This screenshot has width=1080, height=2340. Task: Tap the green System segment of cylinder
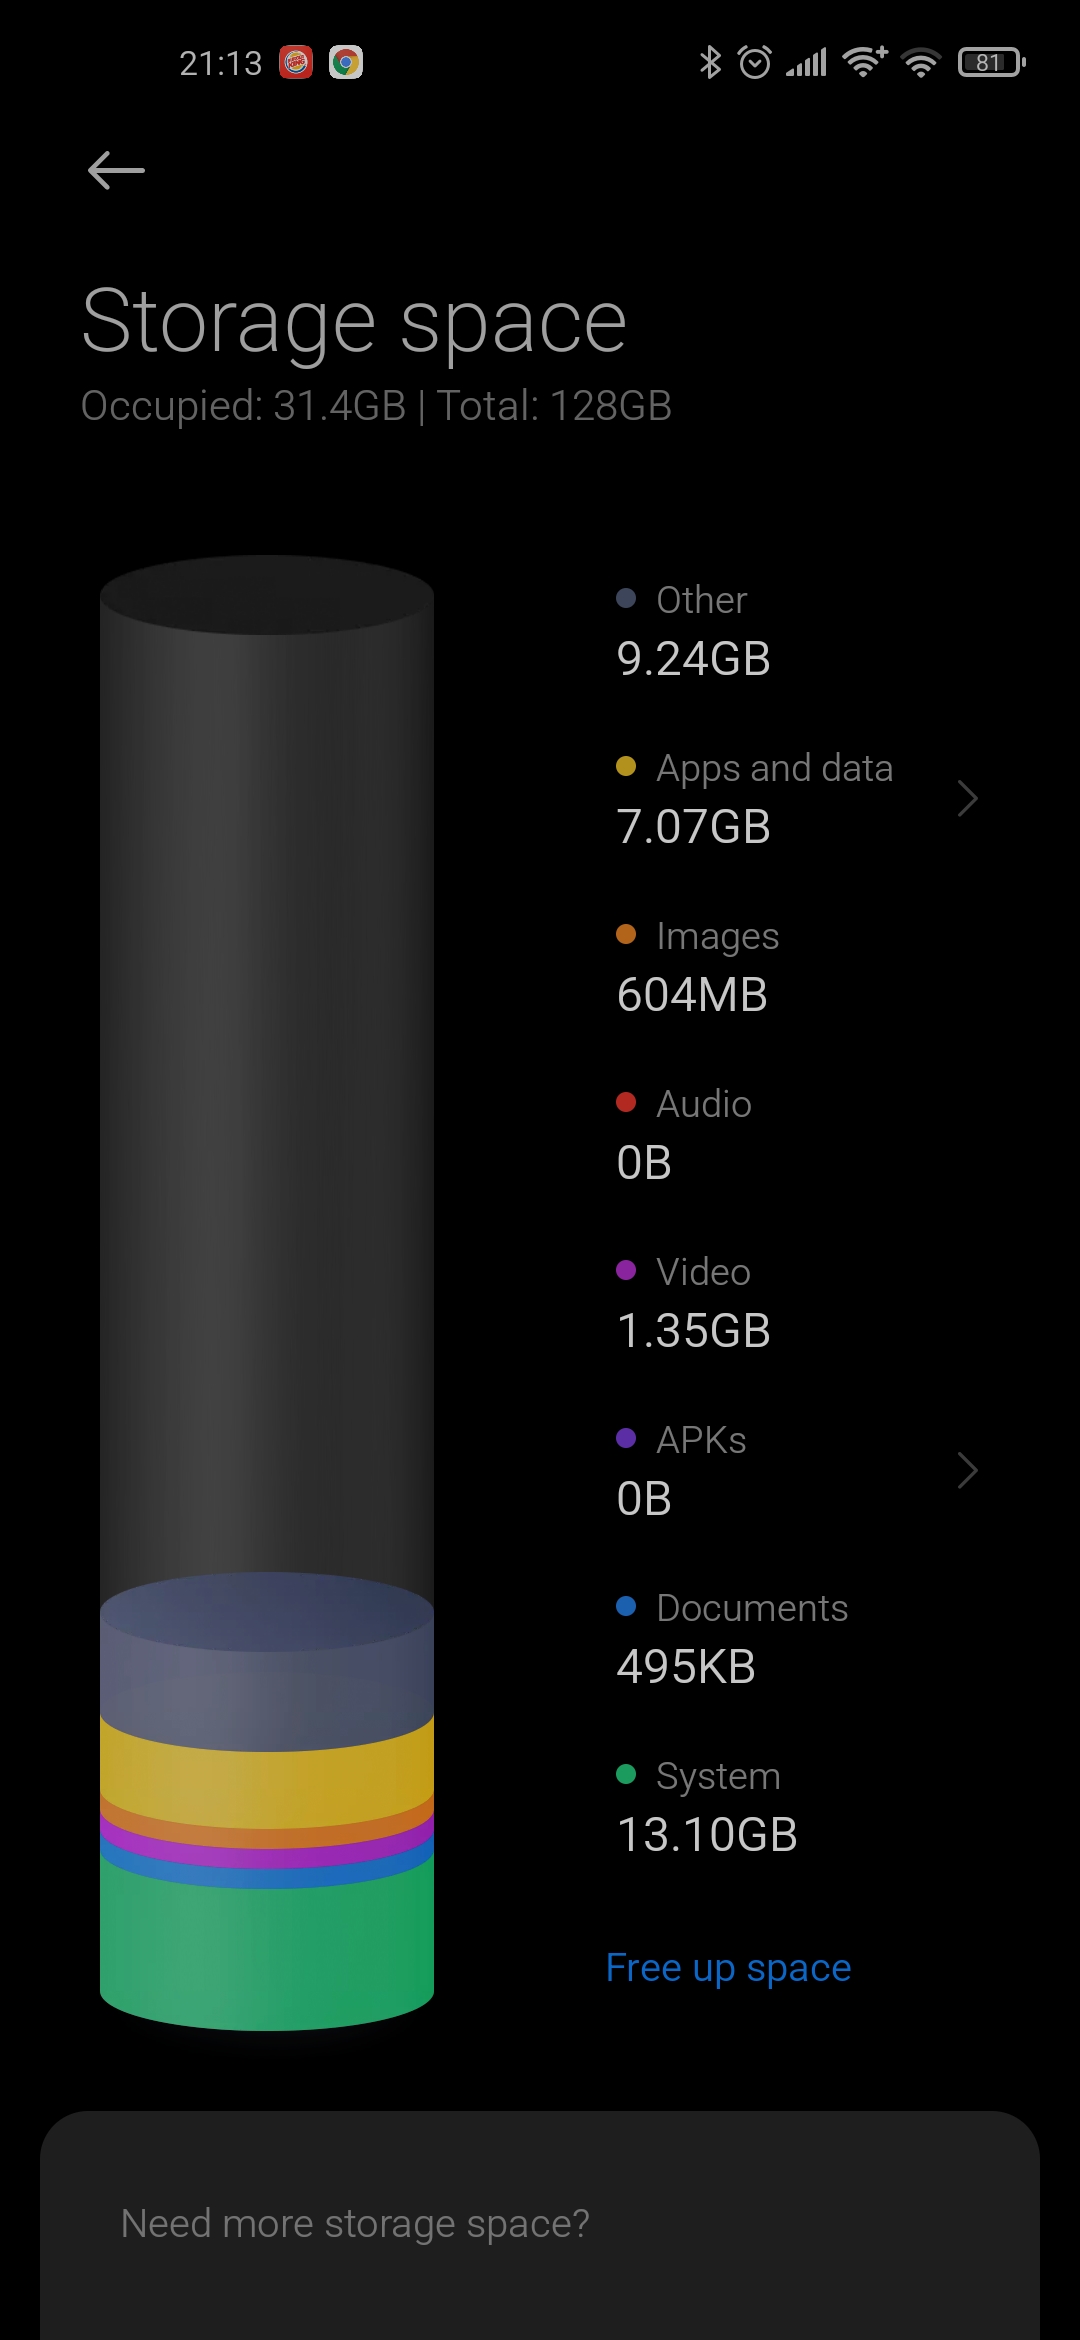(x=267, y=1950)
